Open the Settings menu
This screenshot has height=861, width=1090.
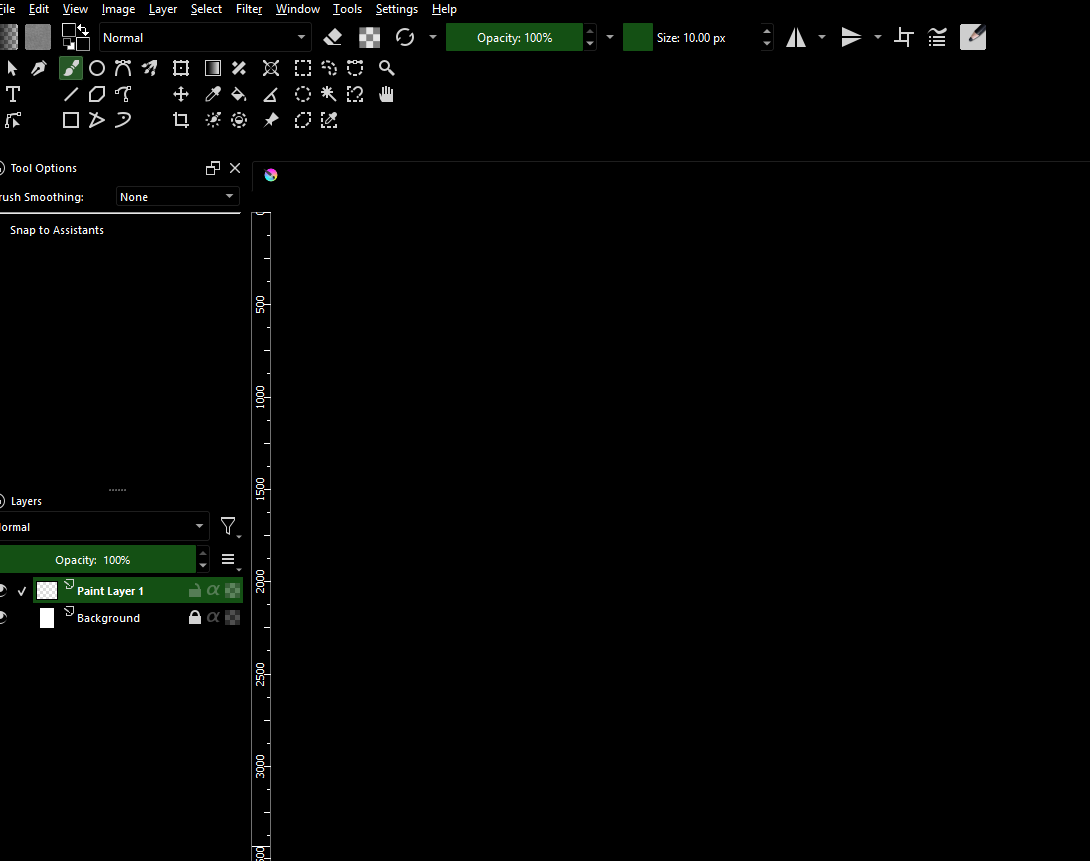tap(396, 9)
